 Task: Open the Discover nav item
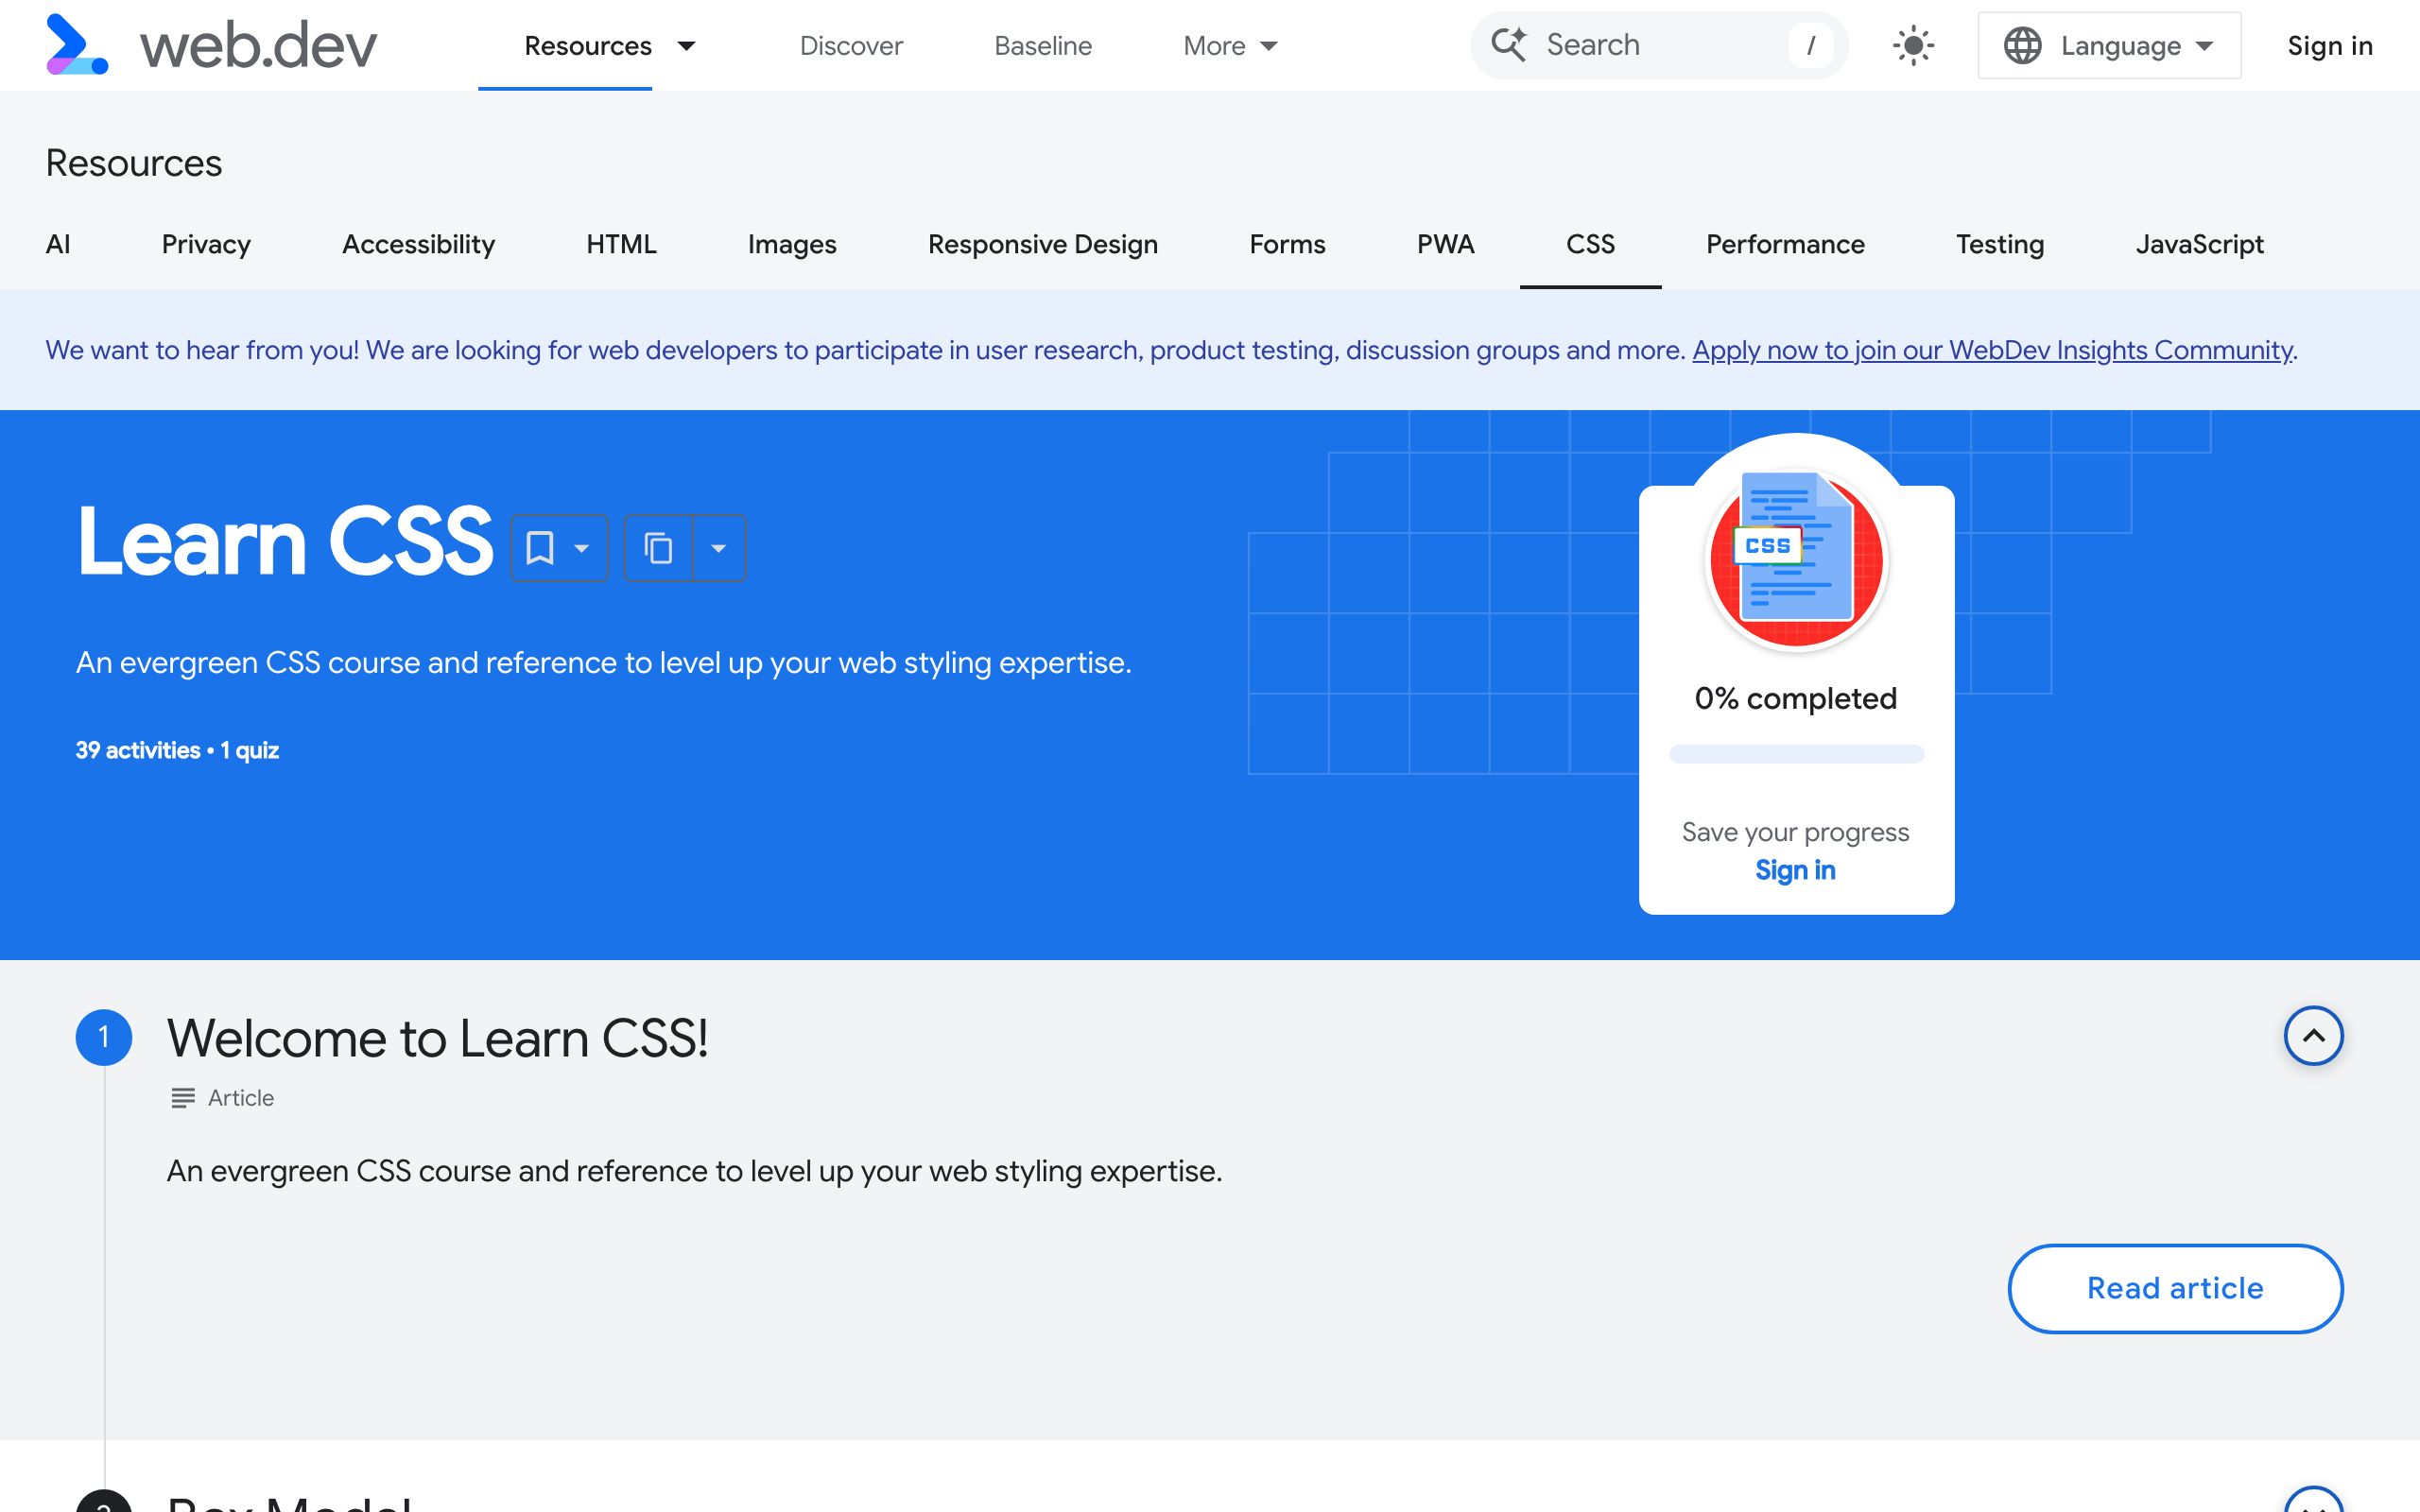click(x=851, y=46)
